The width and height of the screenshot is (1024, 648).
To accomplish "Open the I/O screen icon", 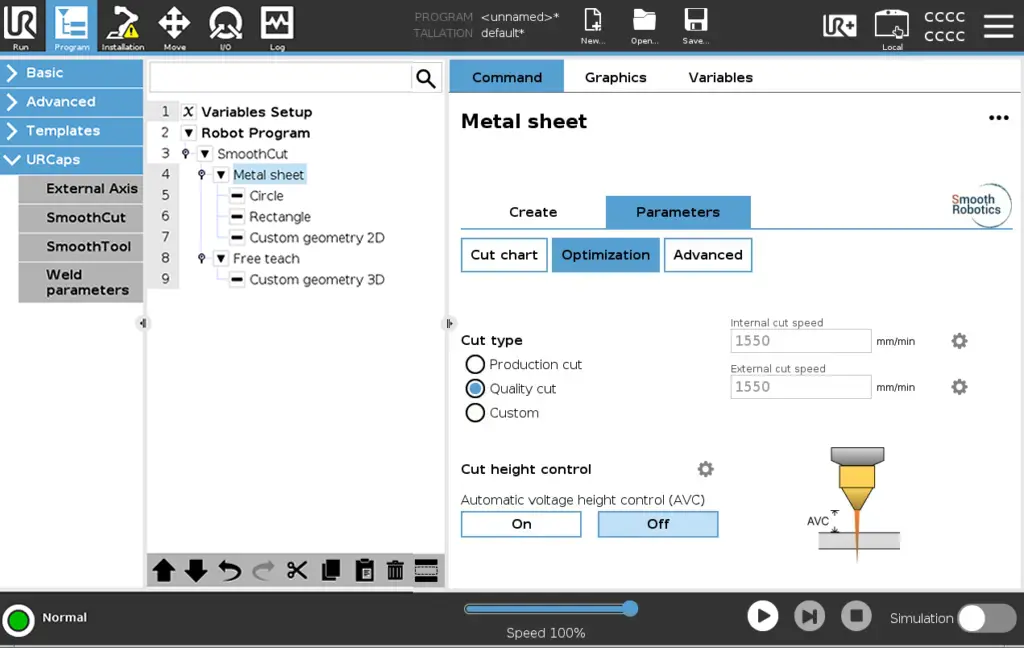I will pos(225,26).
